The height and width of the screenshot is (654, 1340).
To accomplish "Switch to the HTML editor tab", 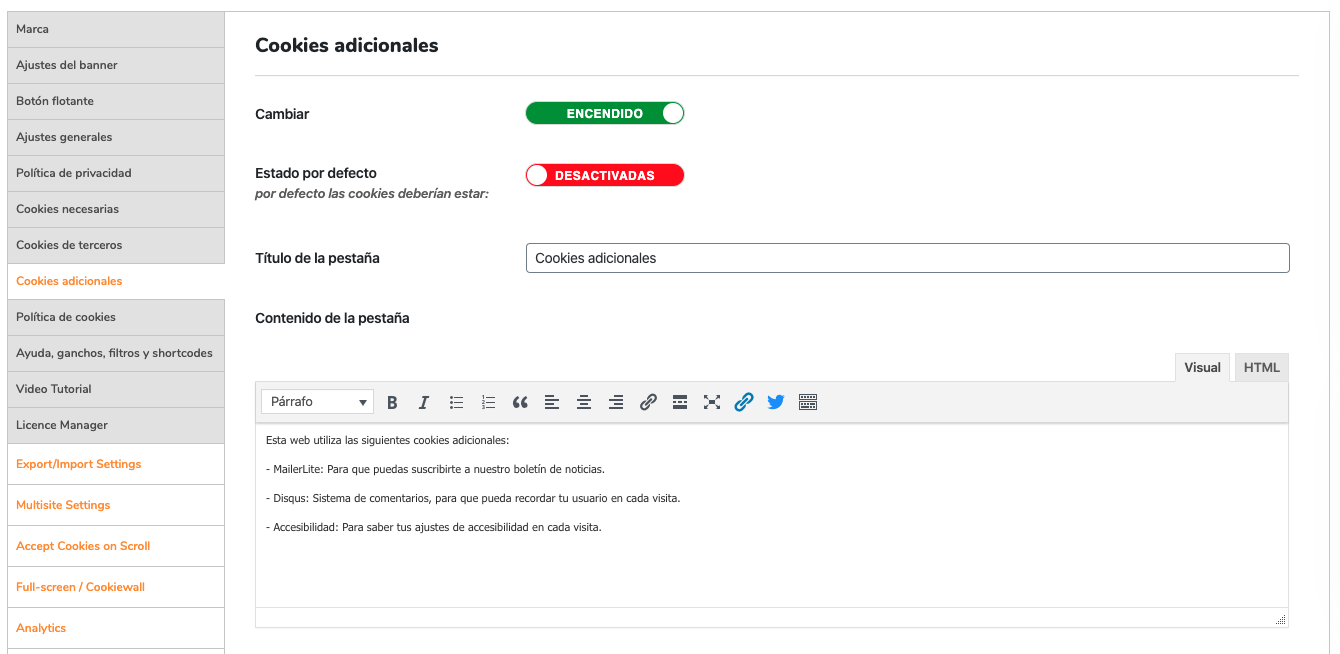I will pyautogui.click(x=1261, y=368).
